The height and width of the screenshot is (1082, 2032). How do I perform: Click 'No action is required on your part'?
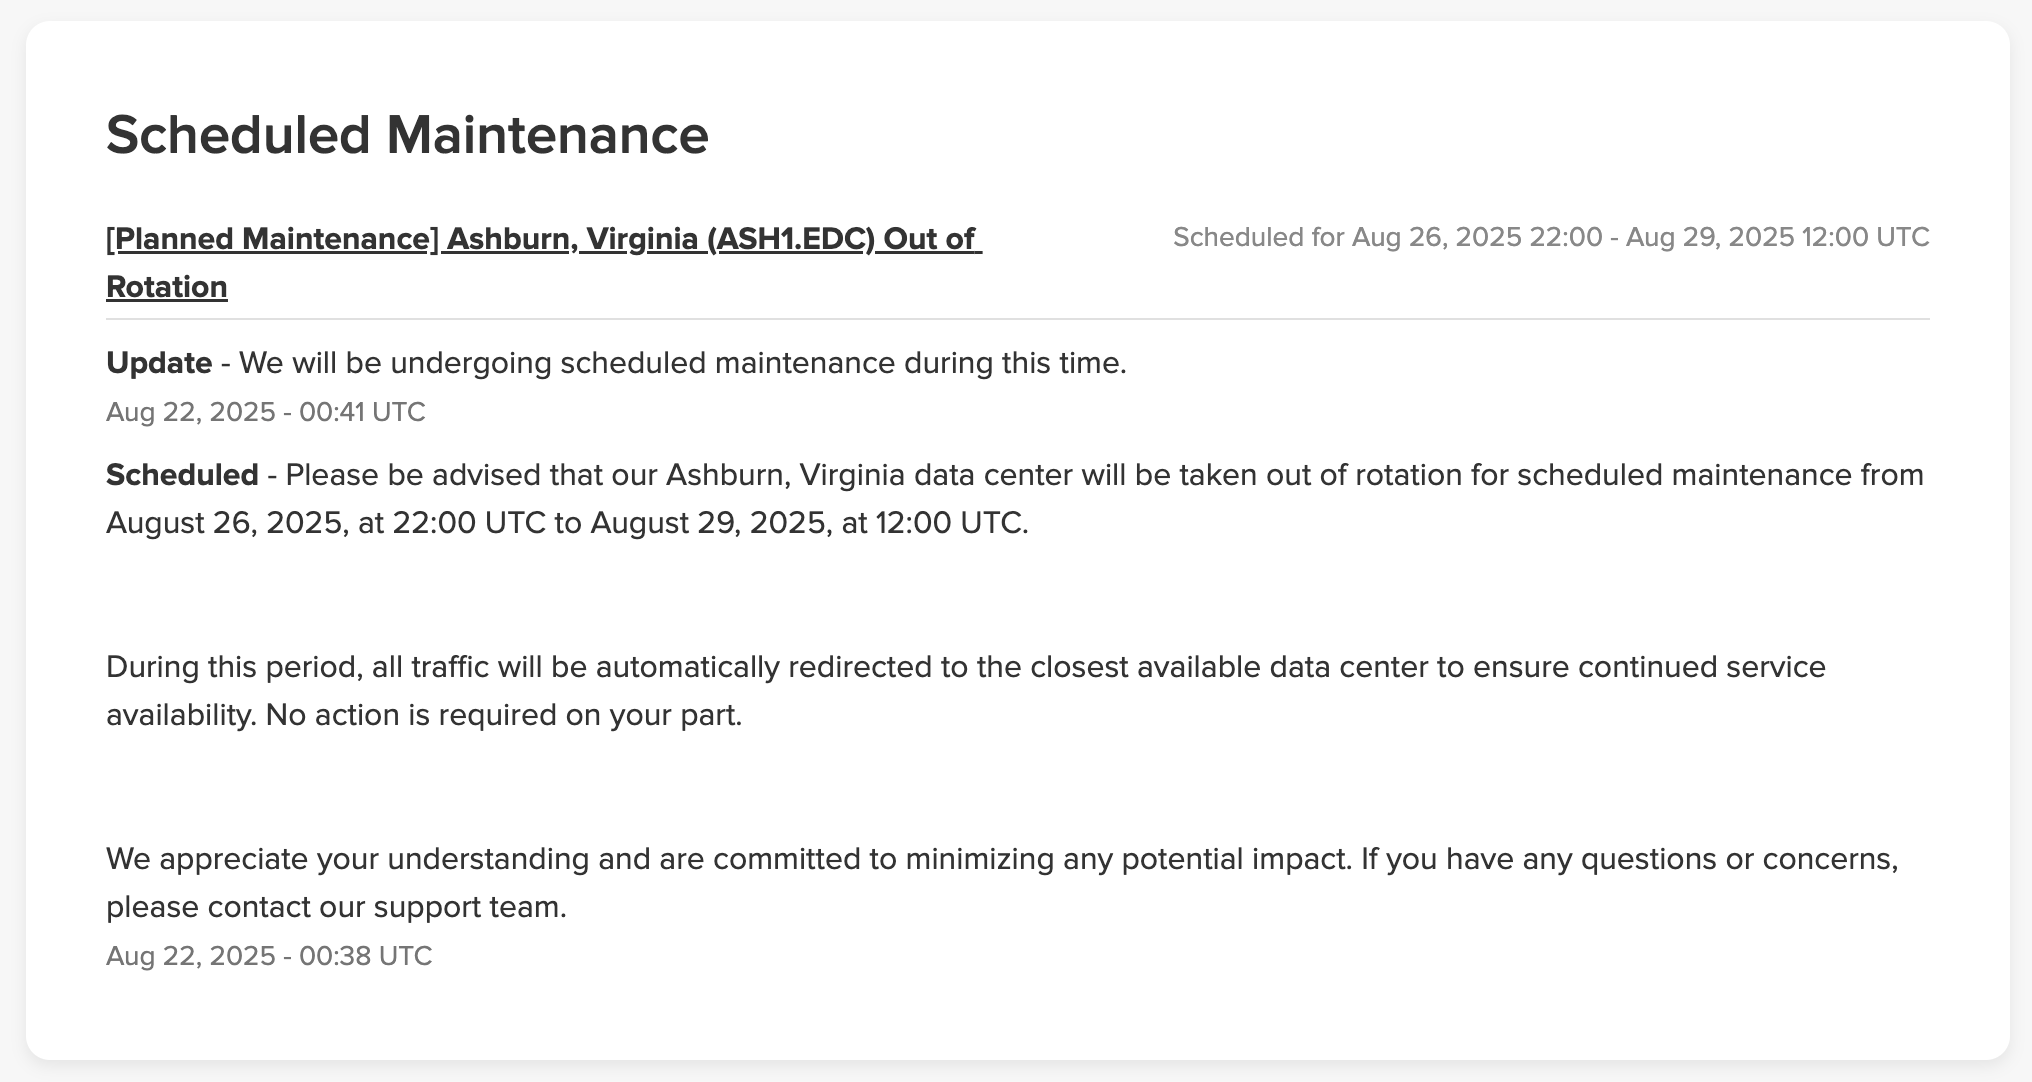pyautogui.click(x=504, y=715)
